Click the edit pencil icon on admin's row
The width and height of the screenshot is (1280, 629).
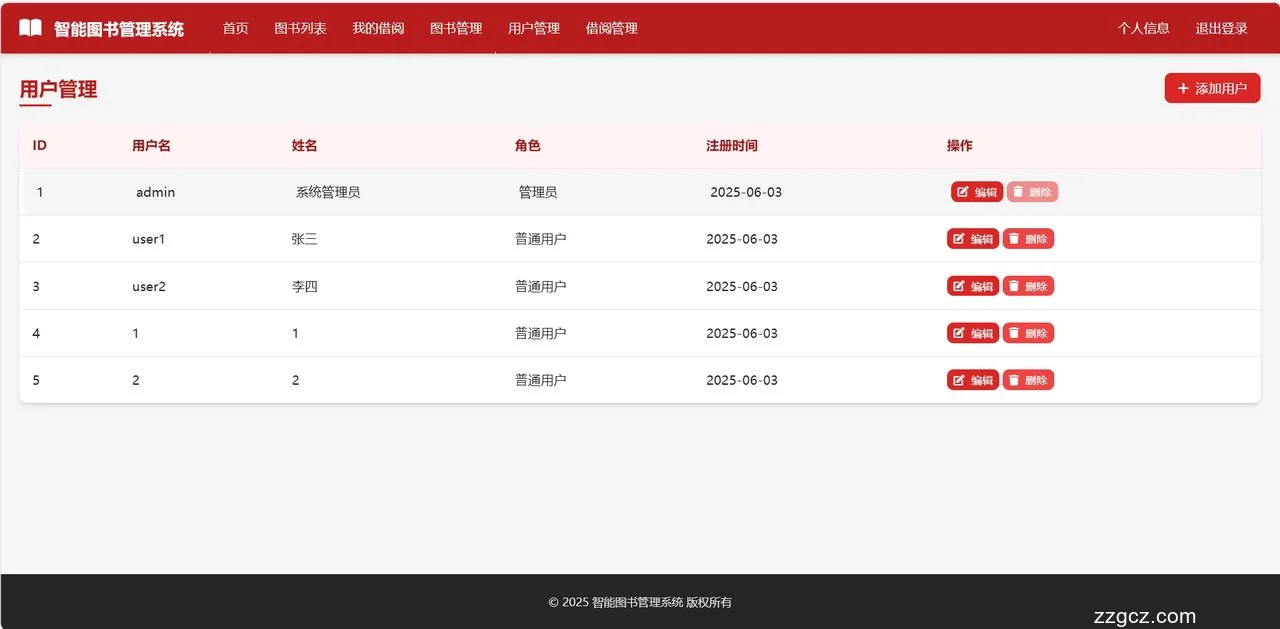961,191
